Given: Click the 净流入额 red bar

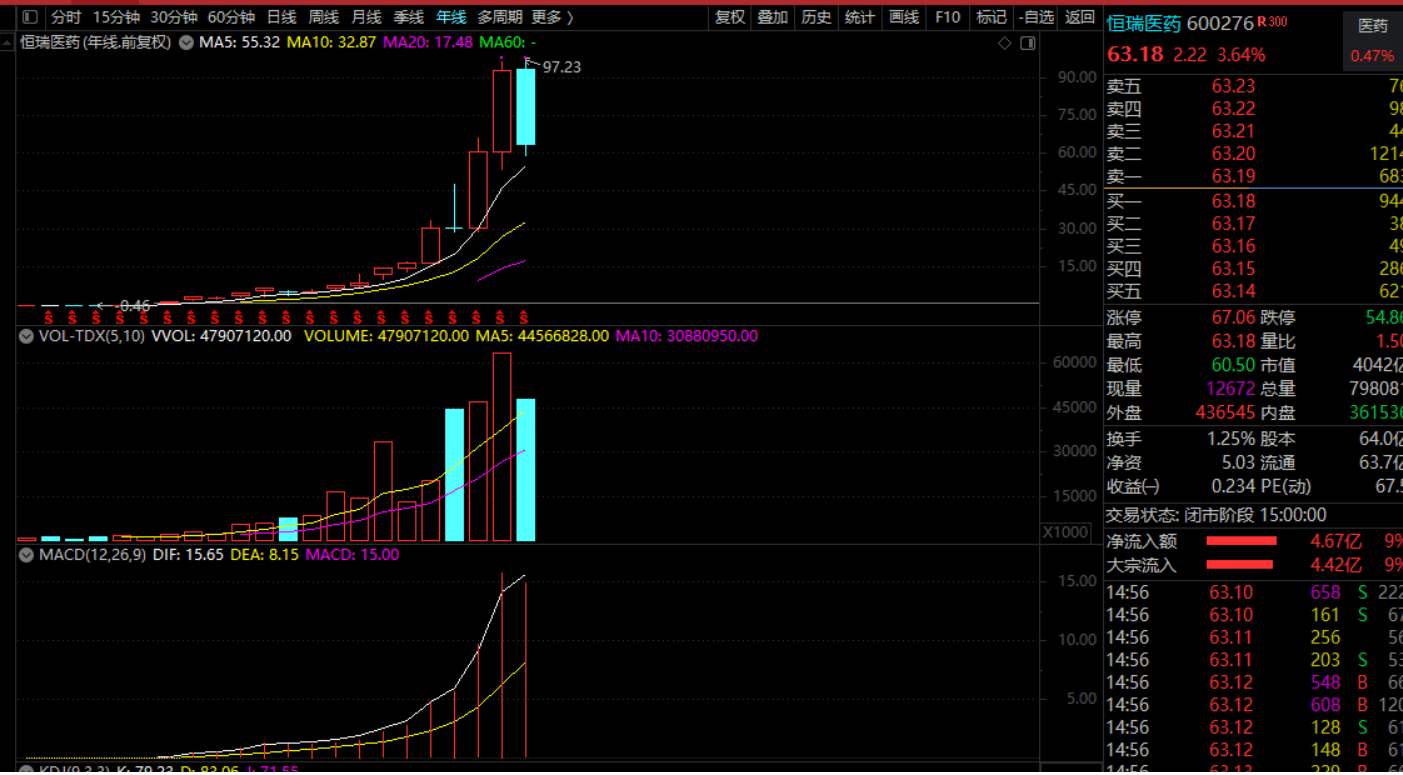Looking at the screenshot, I should point(1241,541).
